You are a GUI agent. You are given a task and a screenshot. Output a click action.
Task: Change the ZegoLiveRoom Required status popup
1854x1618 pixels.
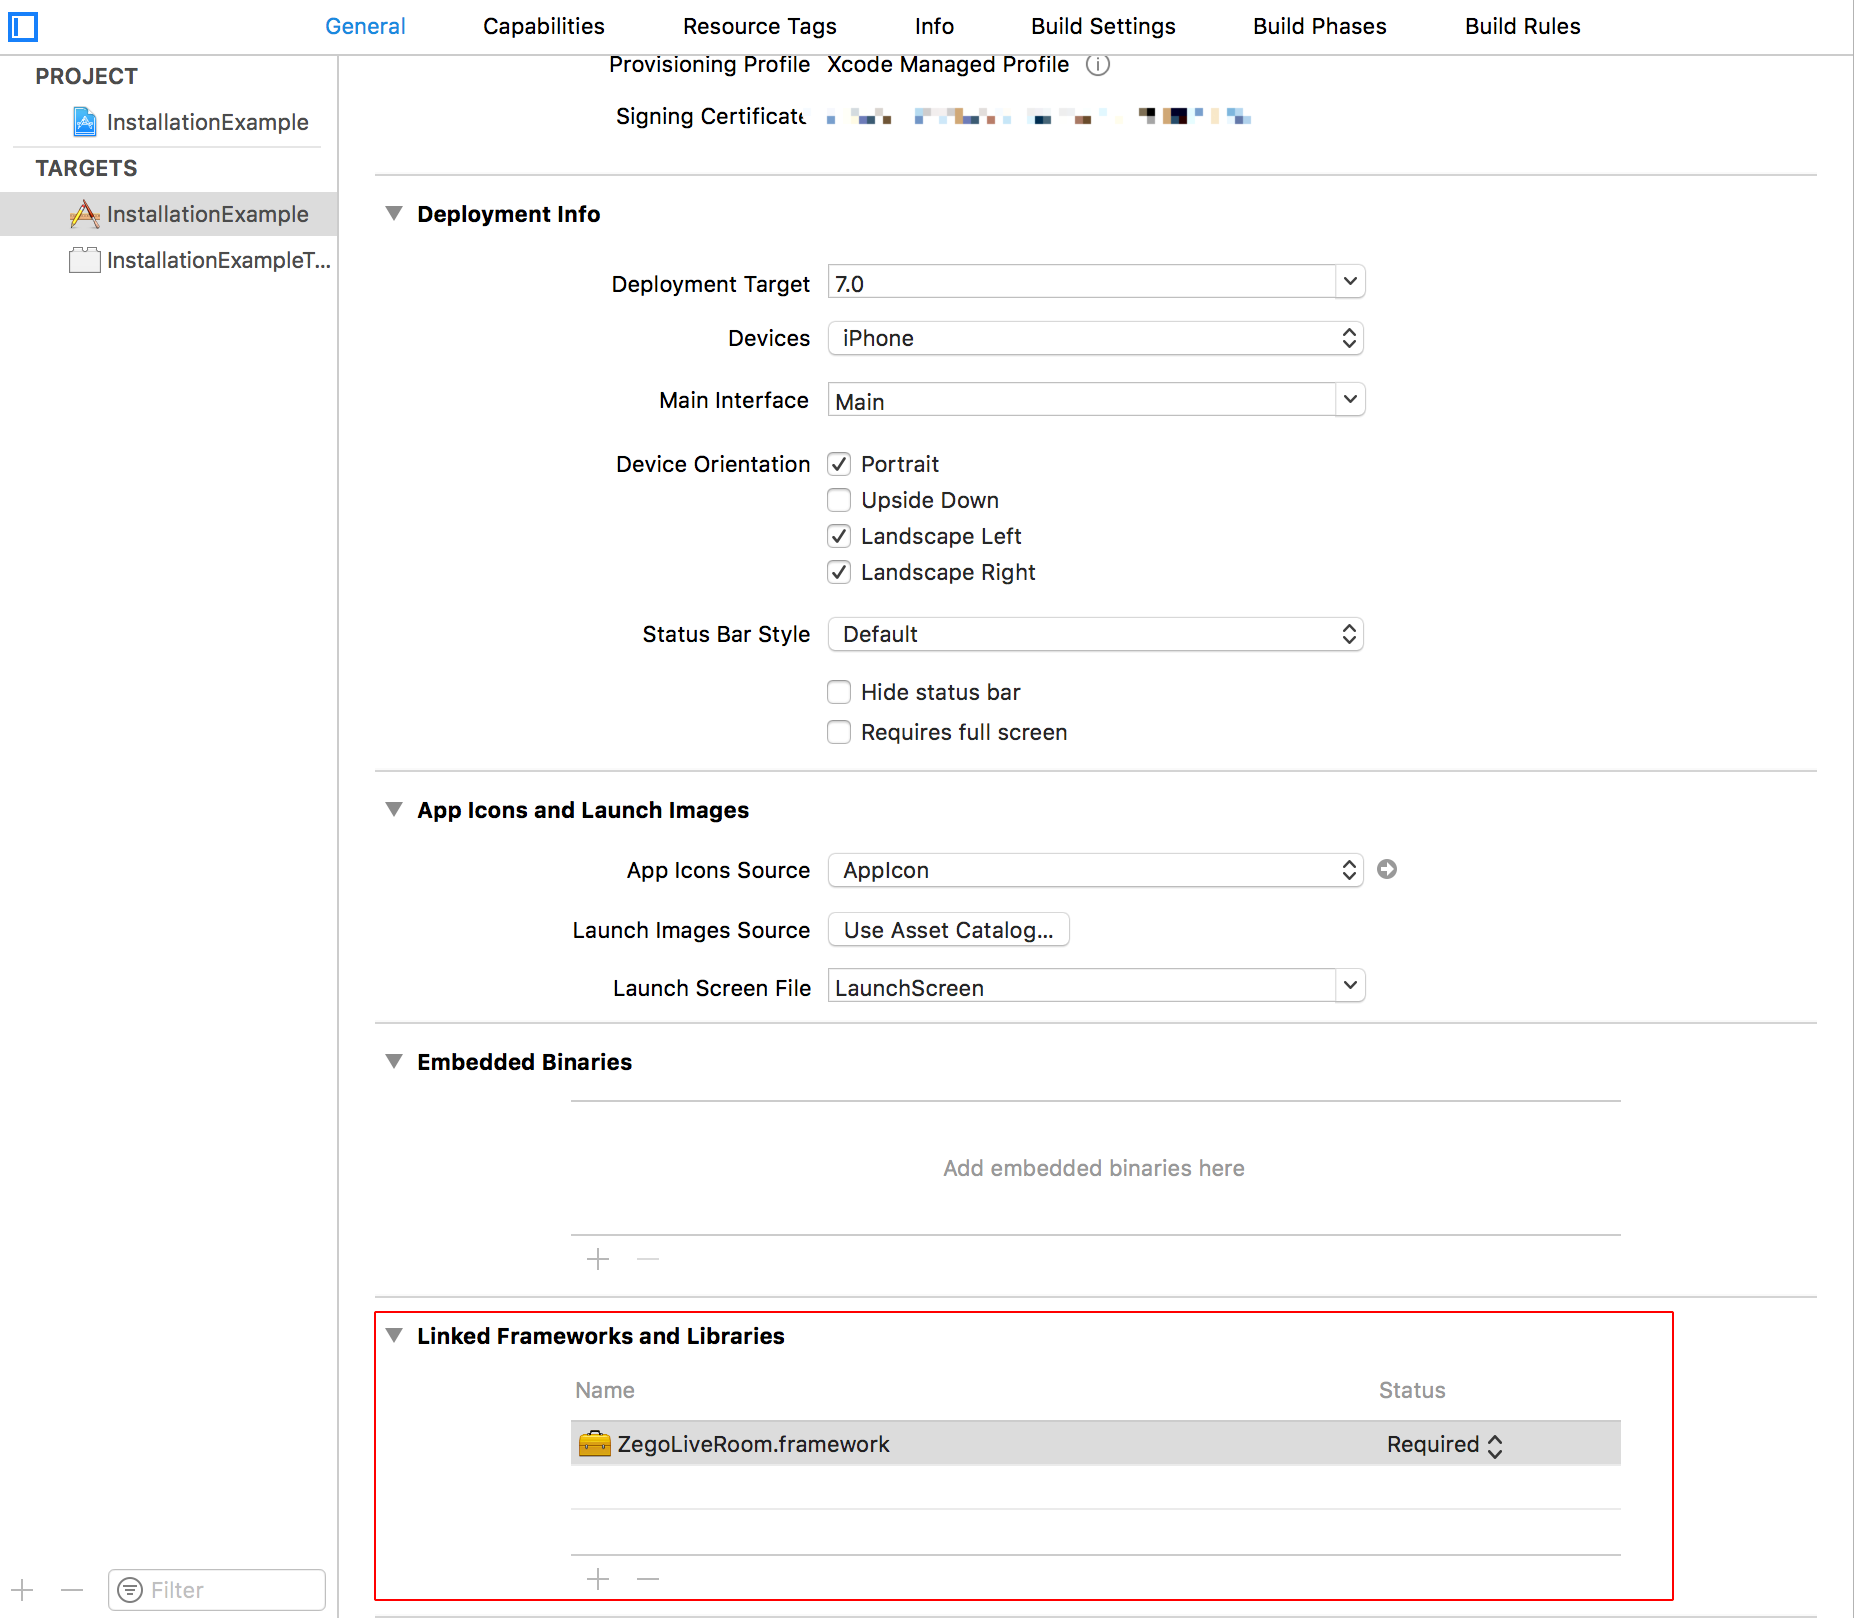pos(1444,1445)
